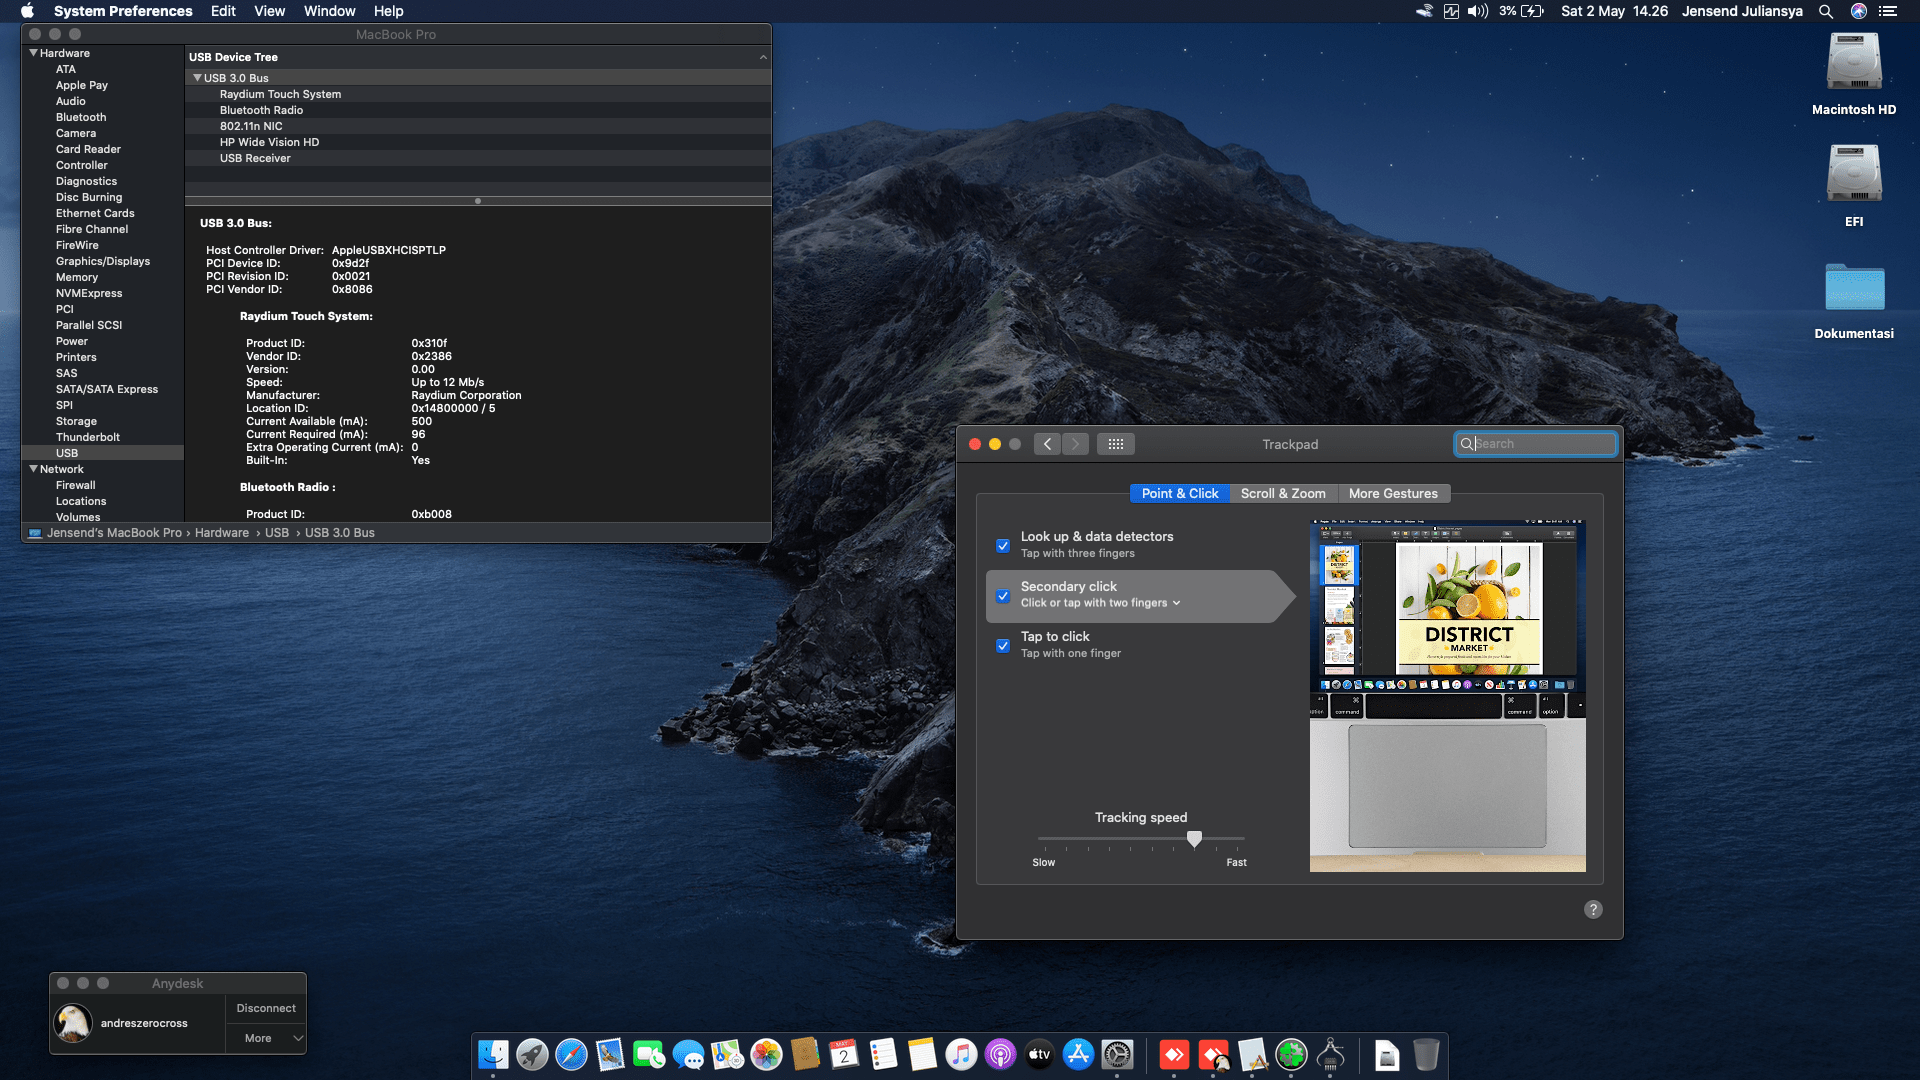Adjust the Tracking speed slider handle
The height and width of the screenshot is (1080, 1920).
tap(1194, 839)
